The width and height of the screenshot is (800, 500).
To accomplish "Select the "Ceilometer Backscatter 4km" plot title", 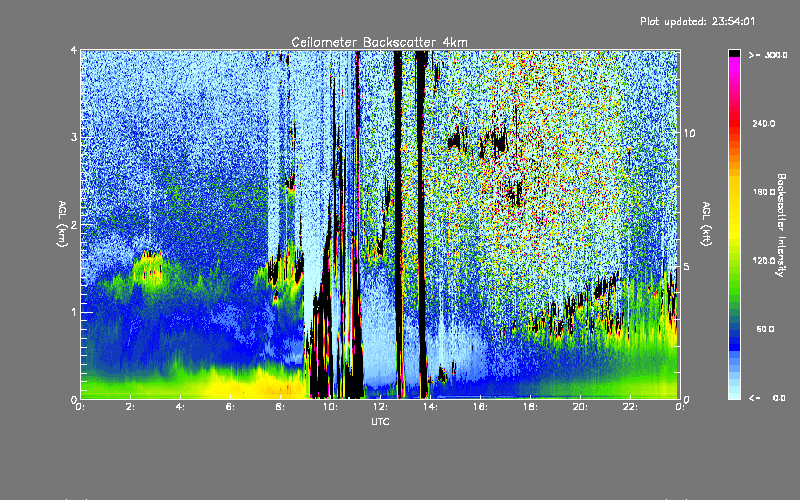I will [379, 42].
